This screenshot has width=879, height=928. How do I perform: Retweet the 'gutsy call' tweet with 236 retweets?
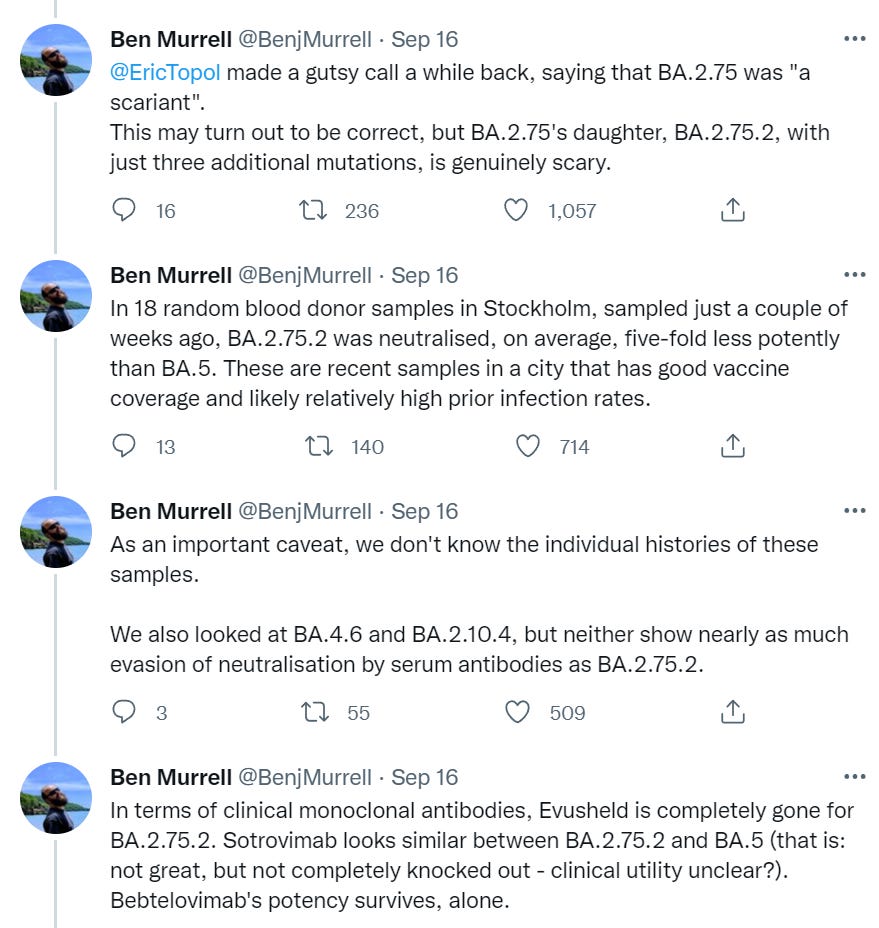point(313,210)
